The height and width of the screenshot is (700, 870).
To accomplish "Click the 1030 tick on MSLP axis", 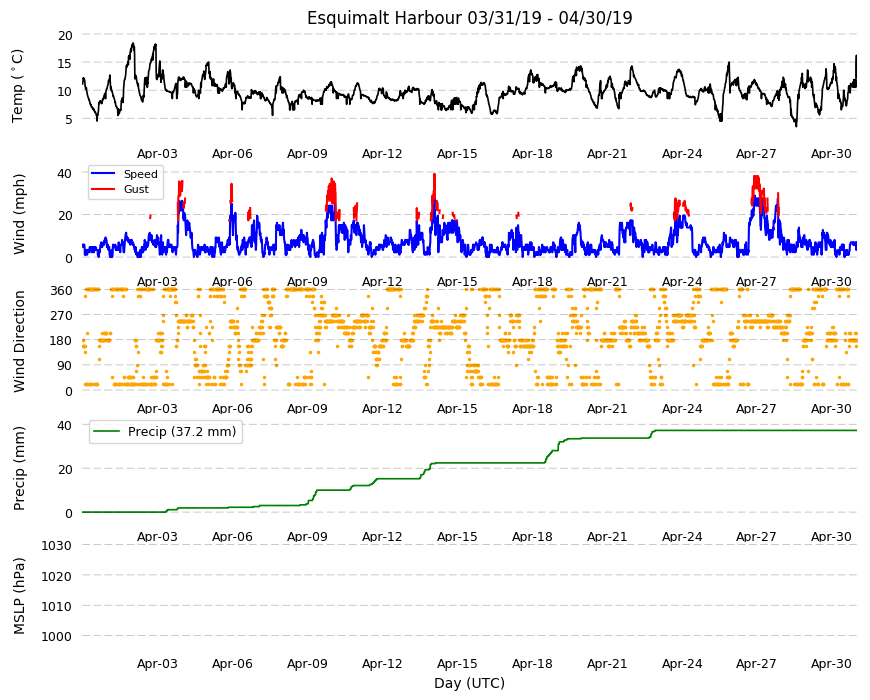I will click(57, 546).
